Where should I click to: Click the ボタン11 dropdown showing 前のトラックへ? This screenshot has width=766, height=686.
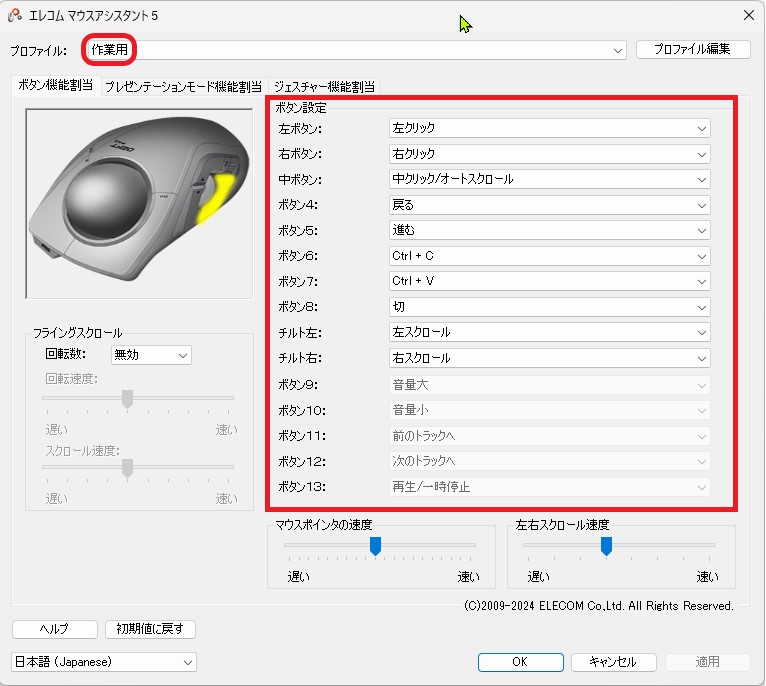coord(550,436)
